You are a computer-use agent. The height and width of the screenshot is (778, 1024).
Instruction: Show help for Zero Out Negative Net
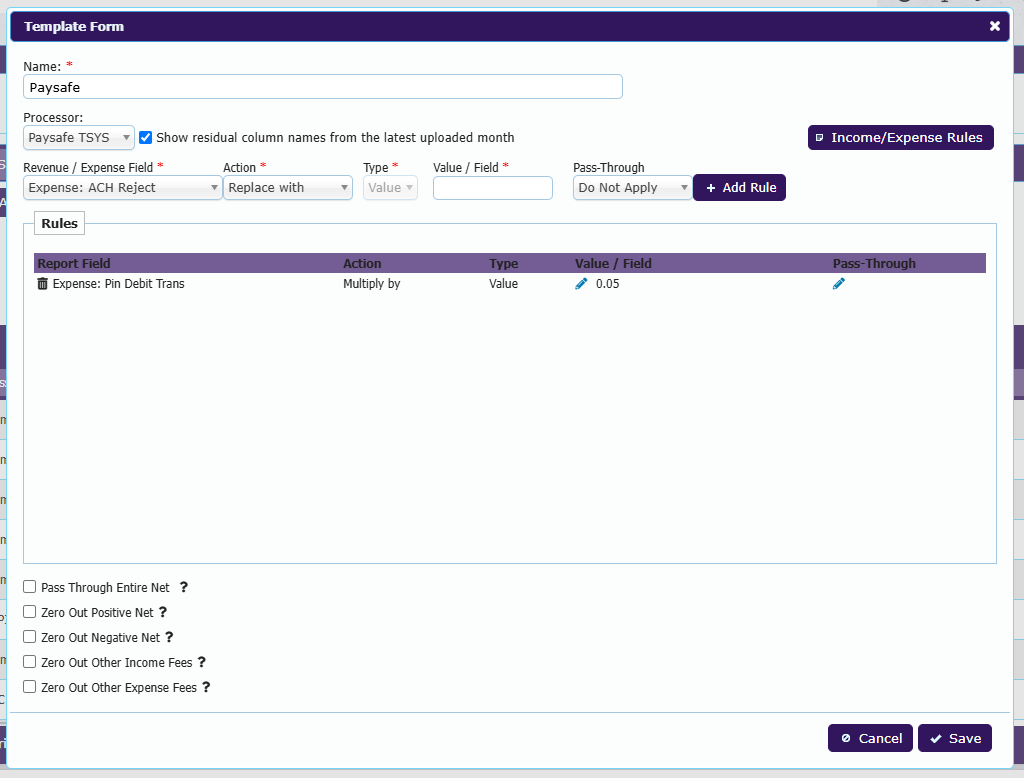[168, 637]
